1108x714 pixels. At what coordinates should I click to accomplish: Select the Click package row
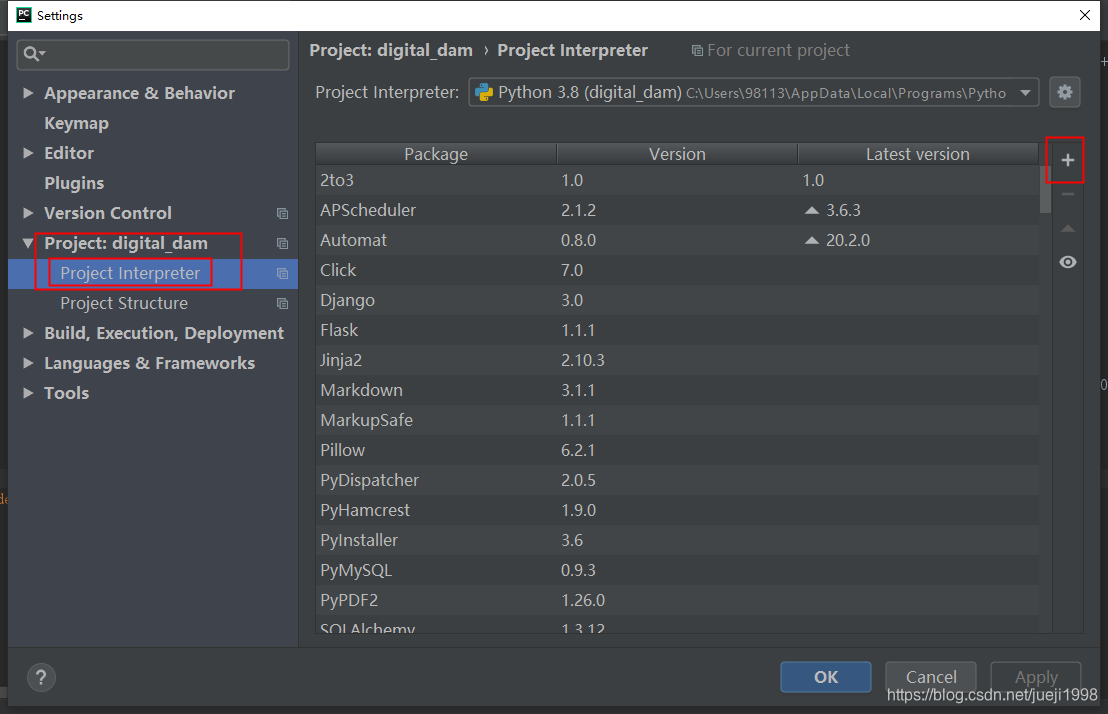pyautogui.click(x=677, y=270)
